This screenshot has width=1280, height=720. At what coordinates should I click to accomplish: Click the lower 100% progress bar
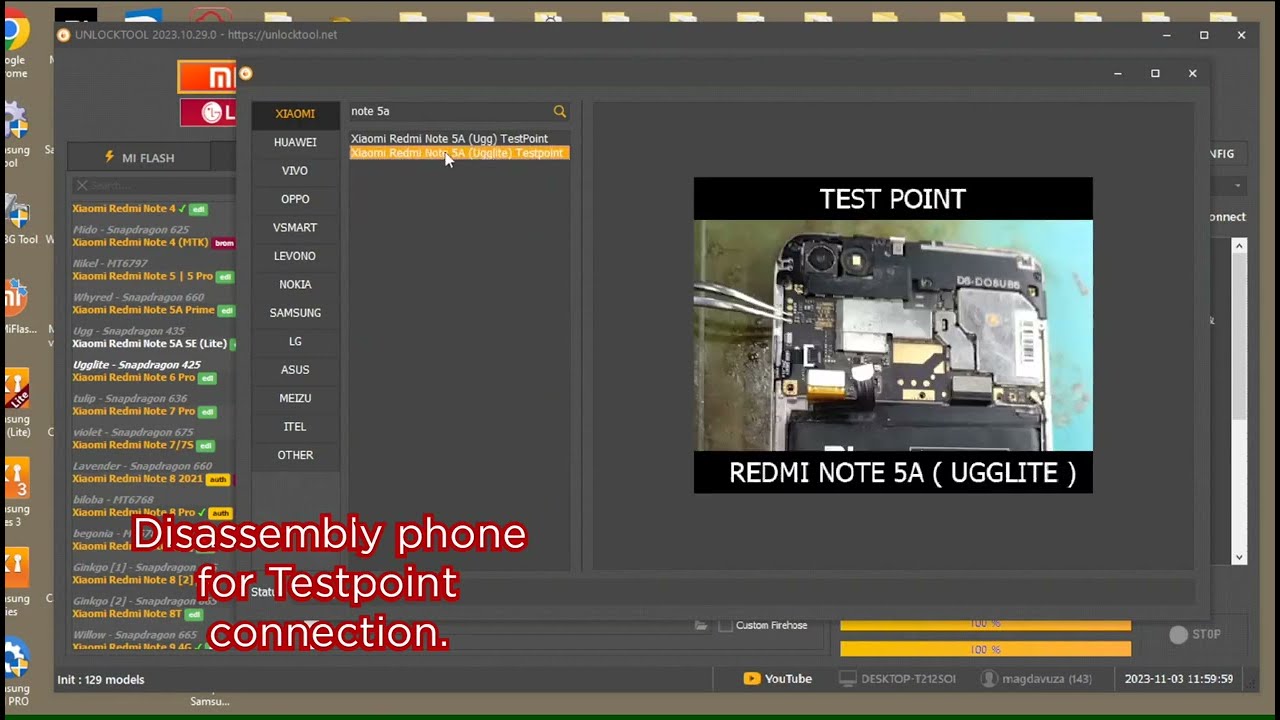[985, 649]
